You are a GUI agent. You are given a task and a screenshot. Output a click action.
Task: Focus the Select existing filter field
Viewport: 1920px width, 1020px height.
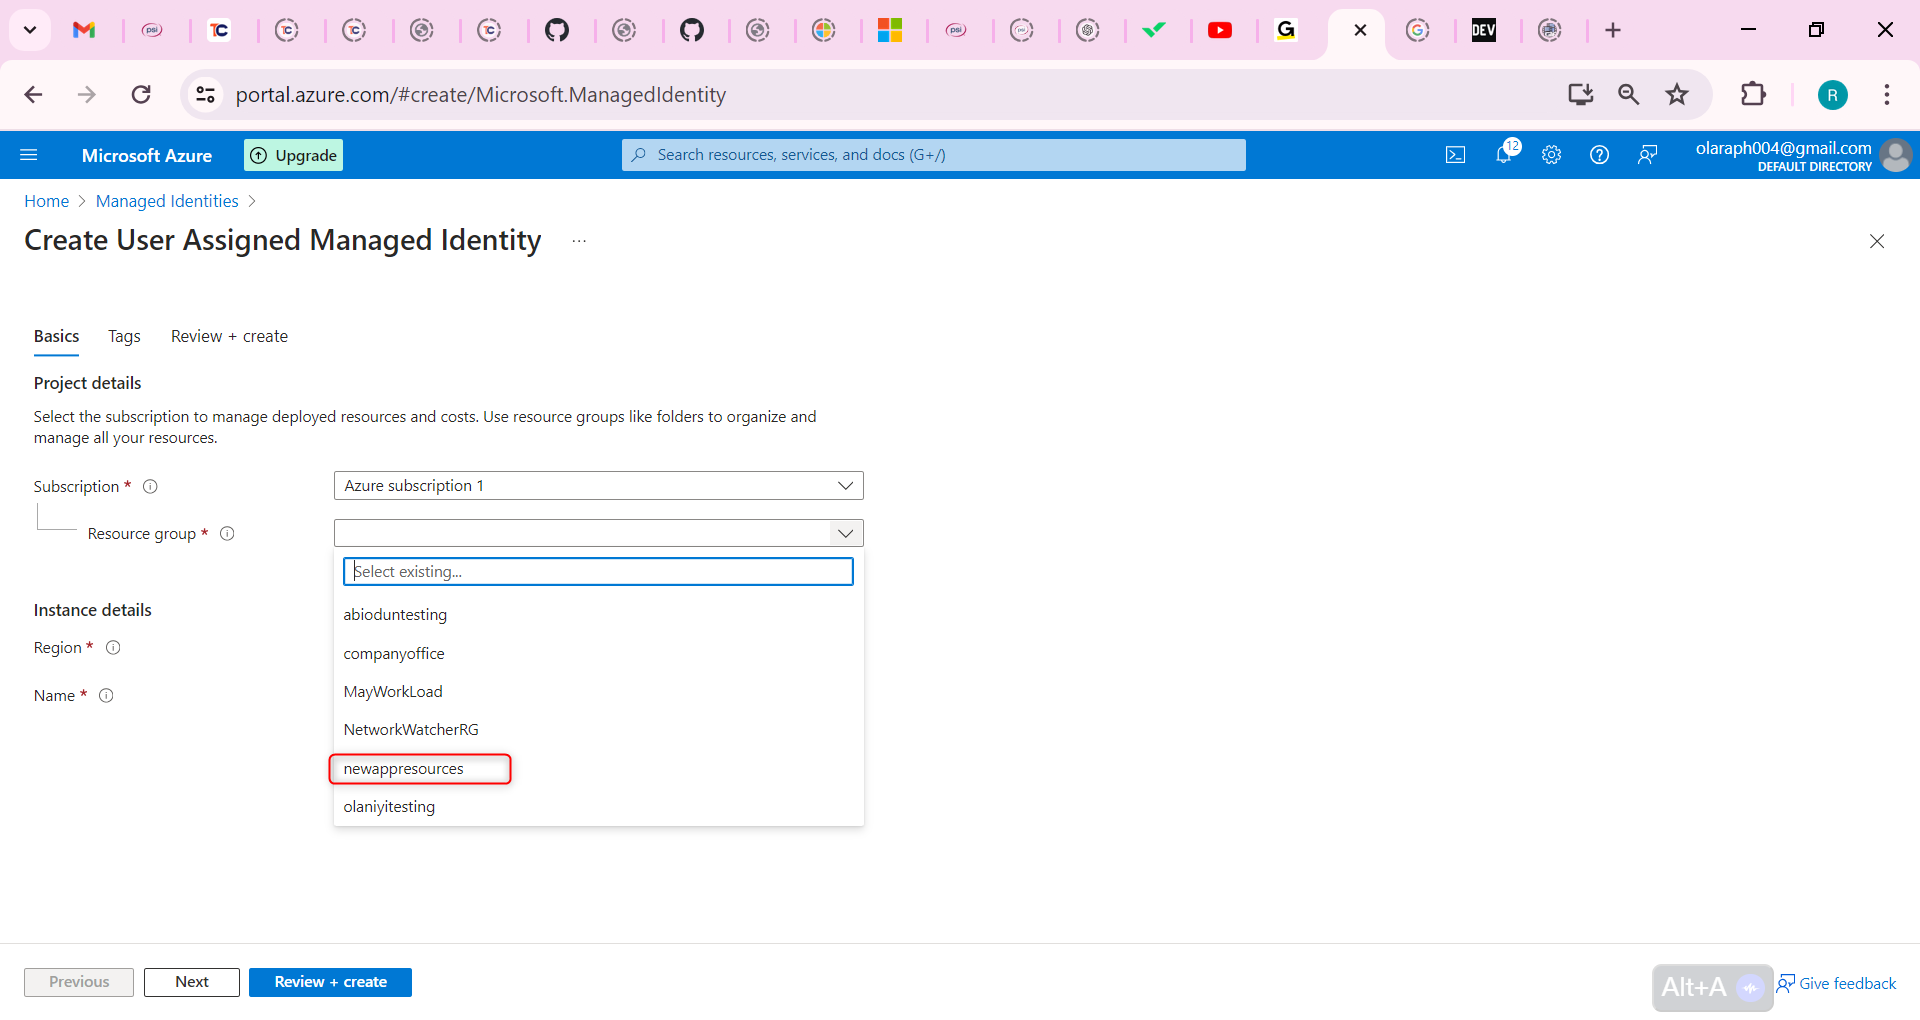tap(598, 572)
